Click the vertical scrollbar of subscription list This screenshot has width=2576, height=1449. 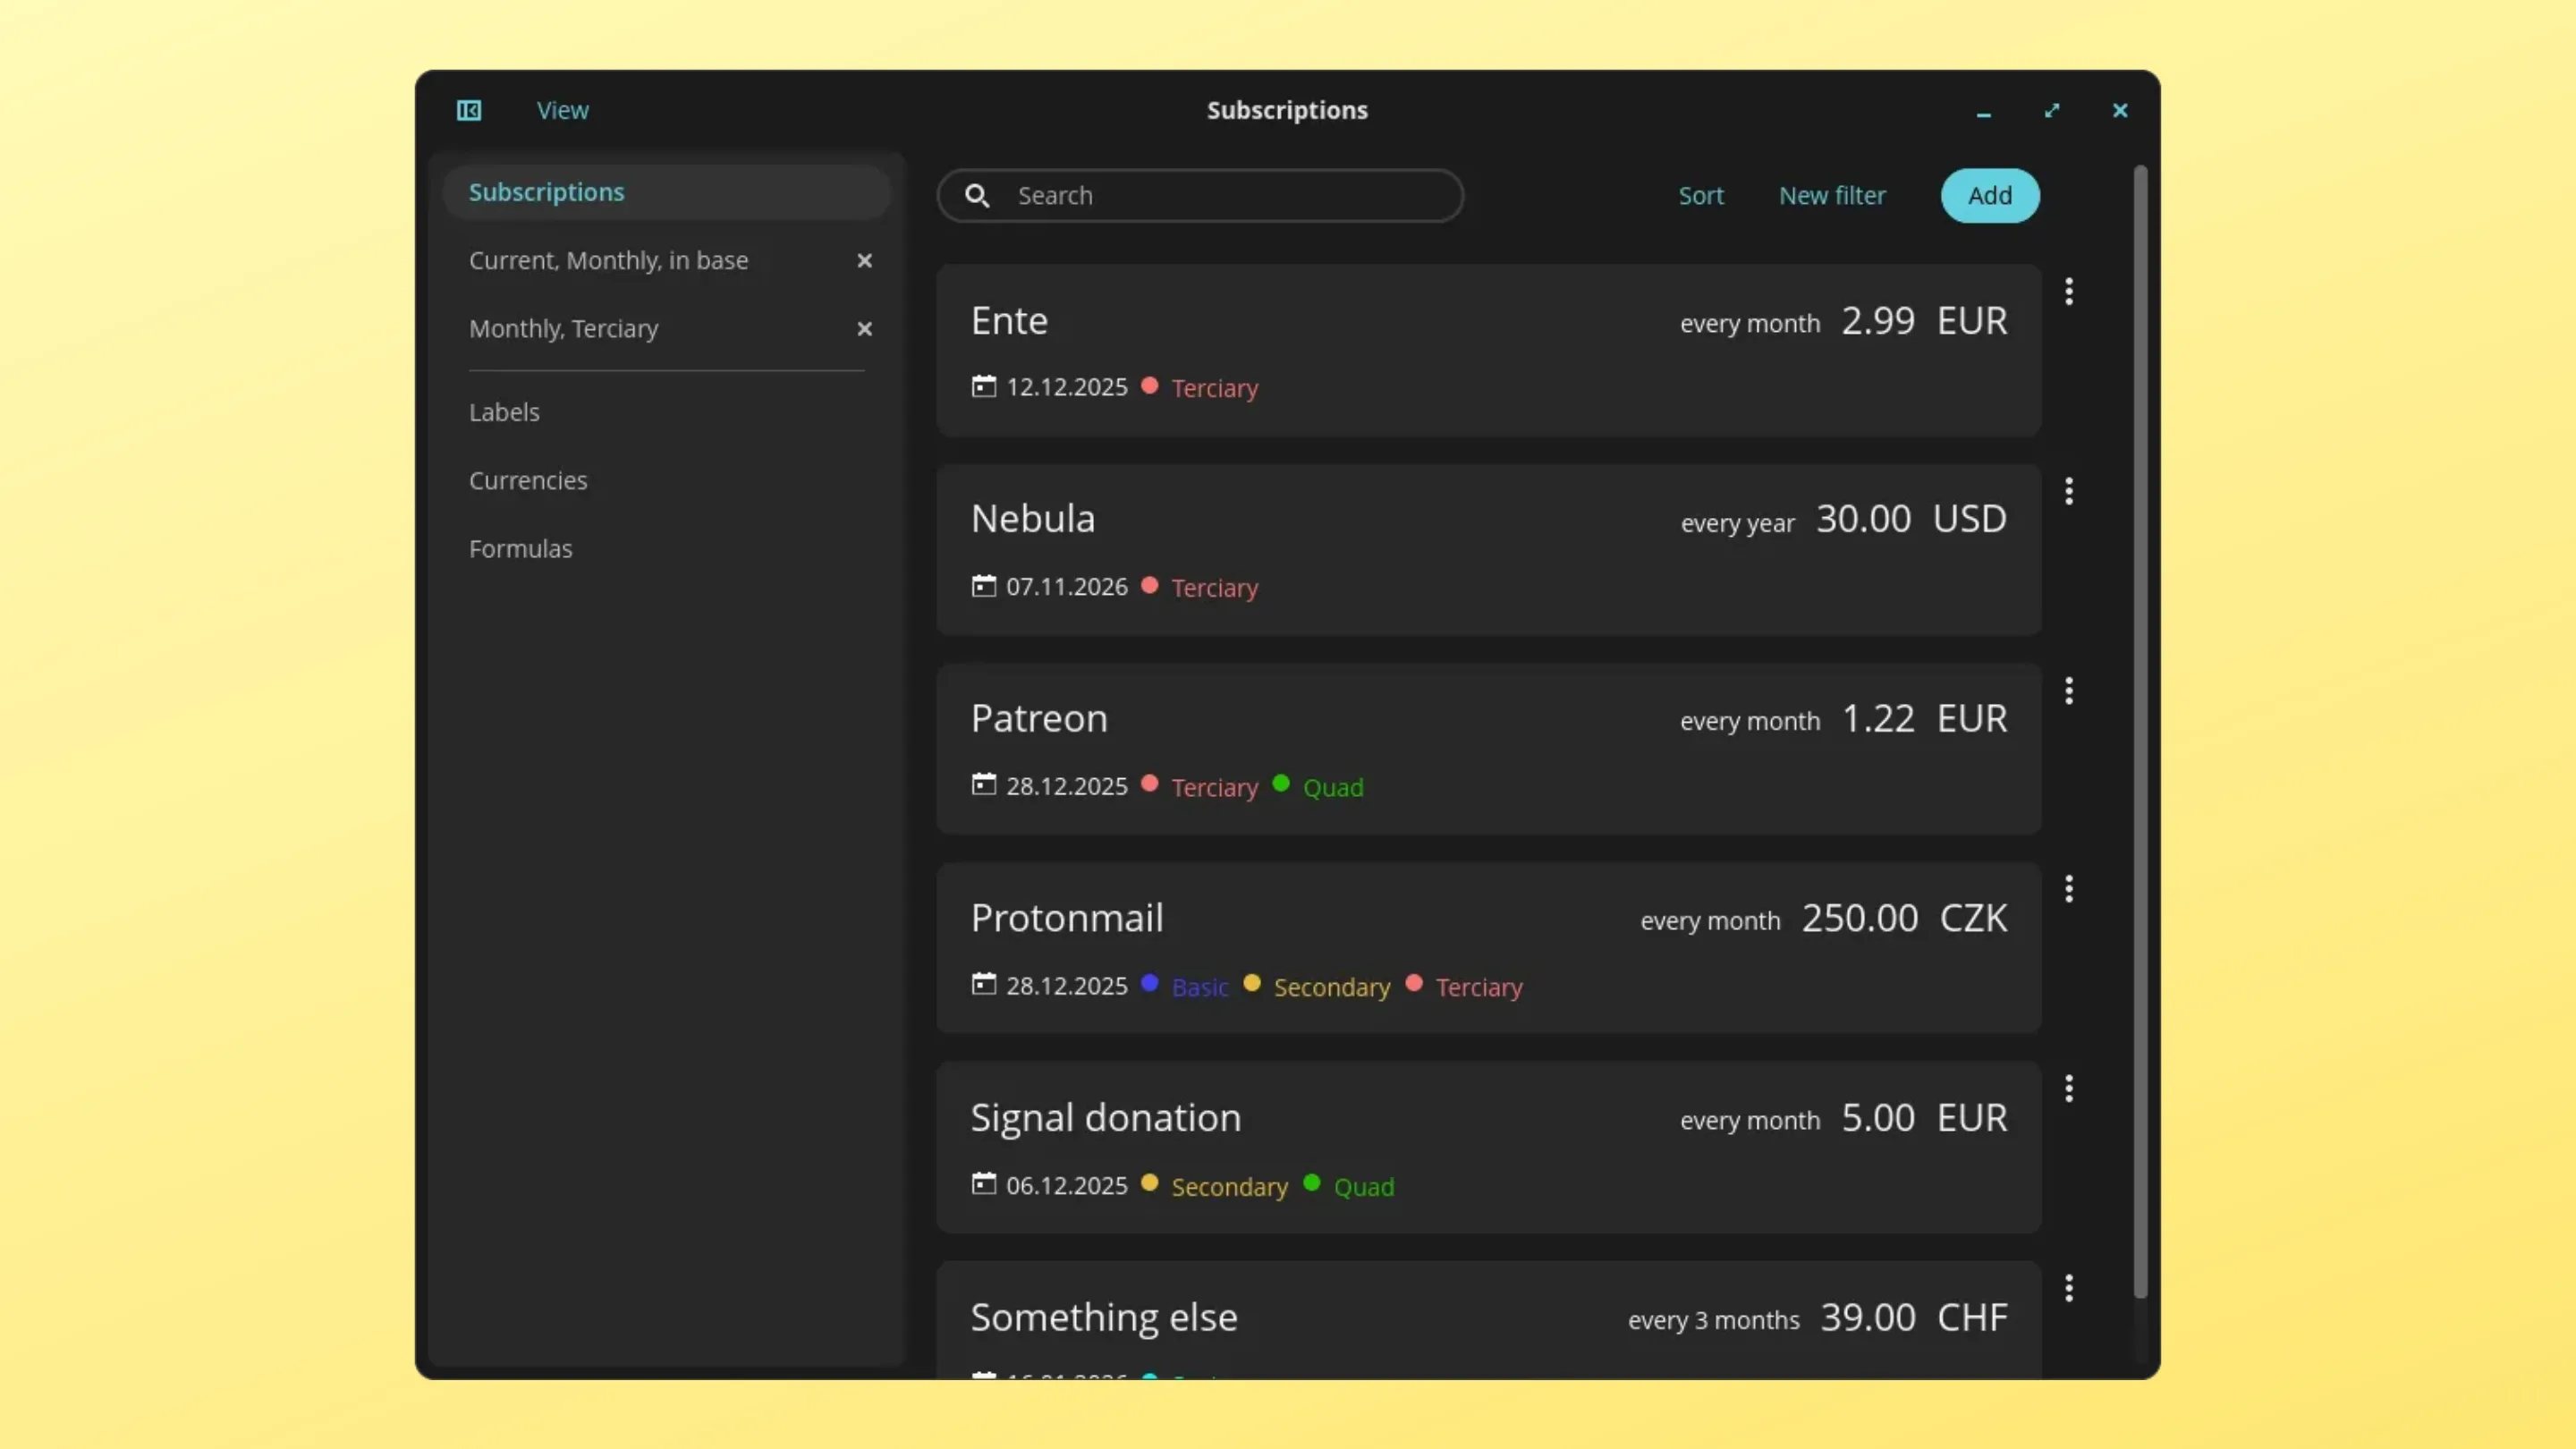coord(2140,730)
